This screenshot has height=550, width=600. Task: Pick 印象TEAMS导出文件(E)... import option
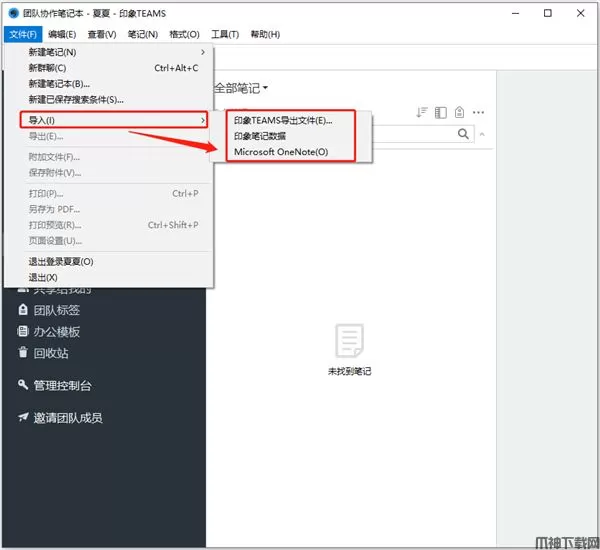[x=283, y=121]
